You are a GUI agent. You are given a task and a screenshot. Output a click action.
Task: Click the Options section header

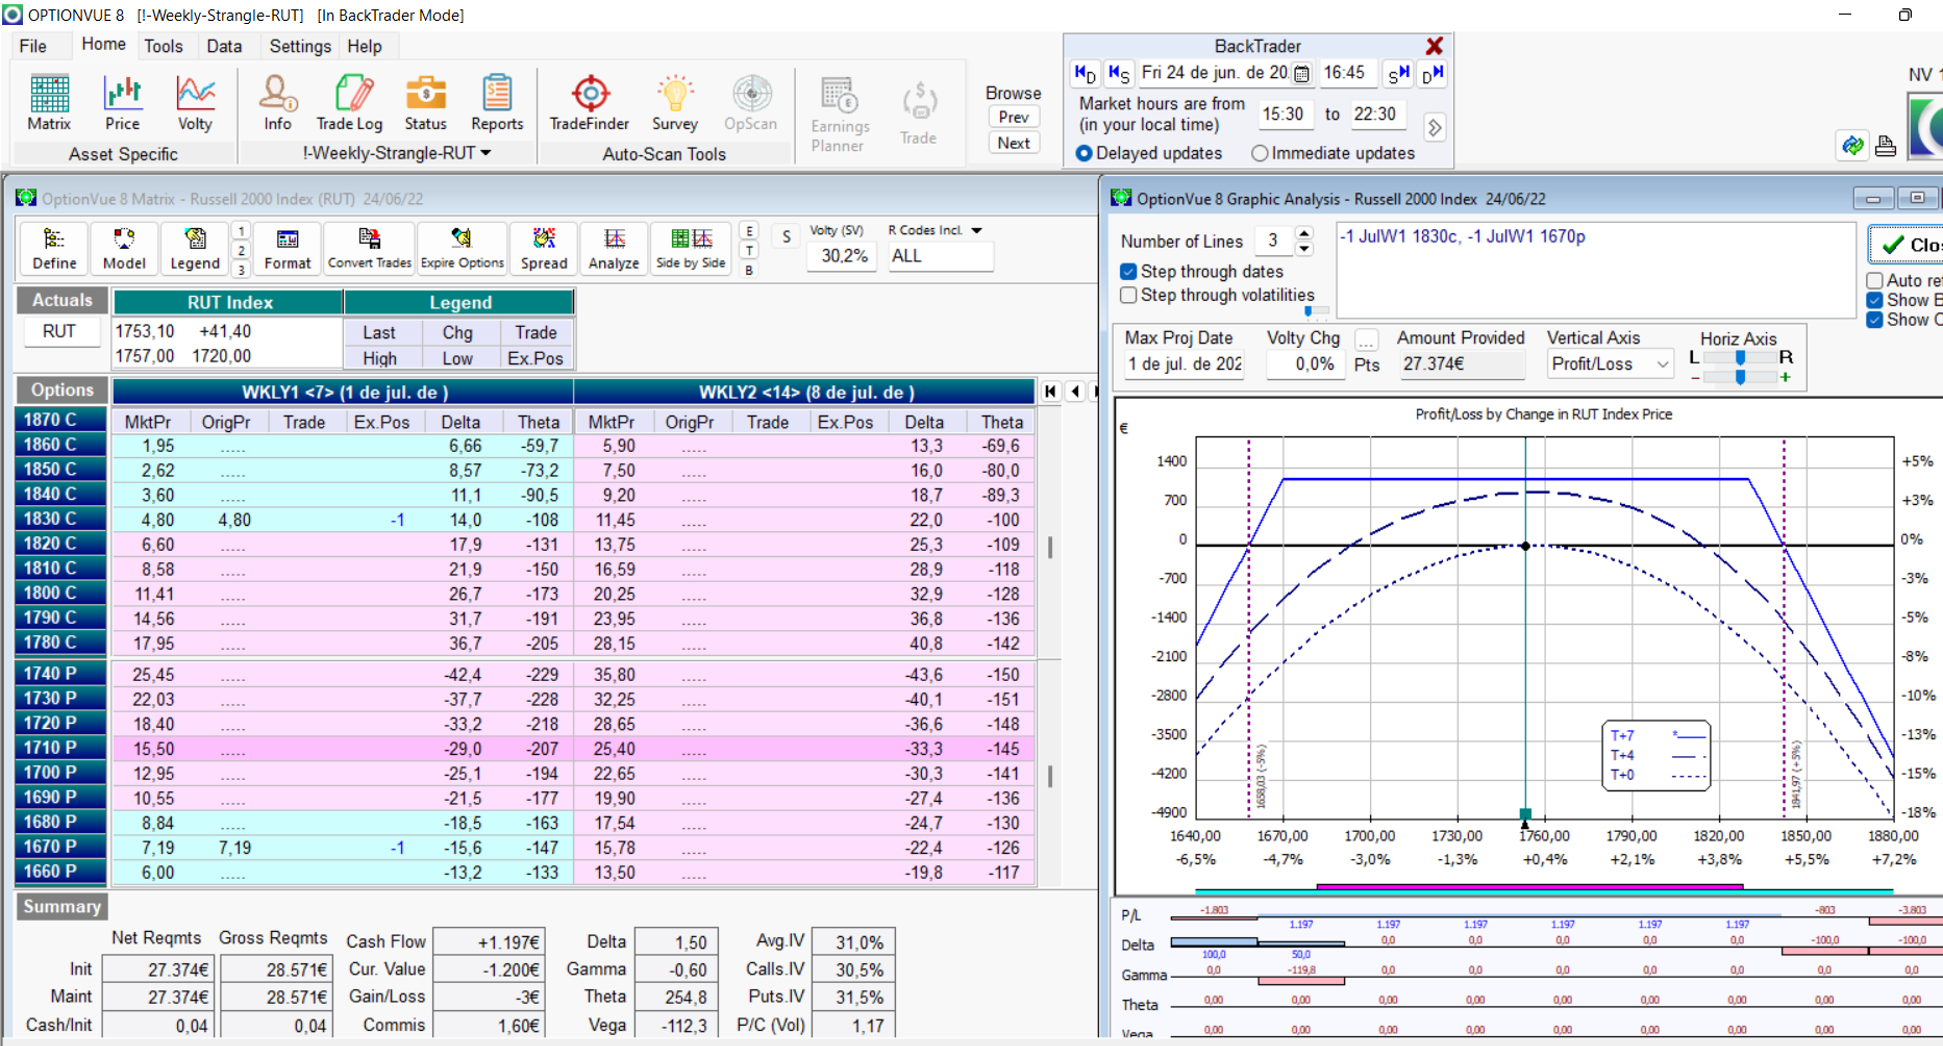pyautogui.click(x=62, y=390)
